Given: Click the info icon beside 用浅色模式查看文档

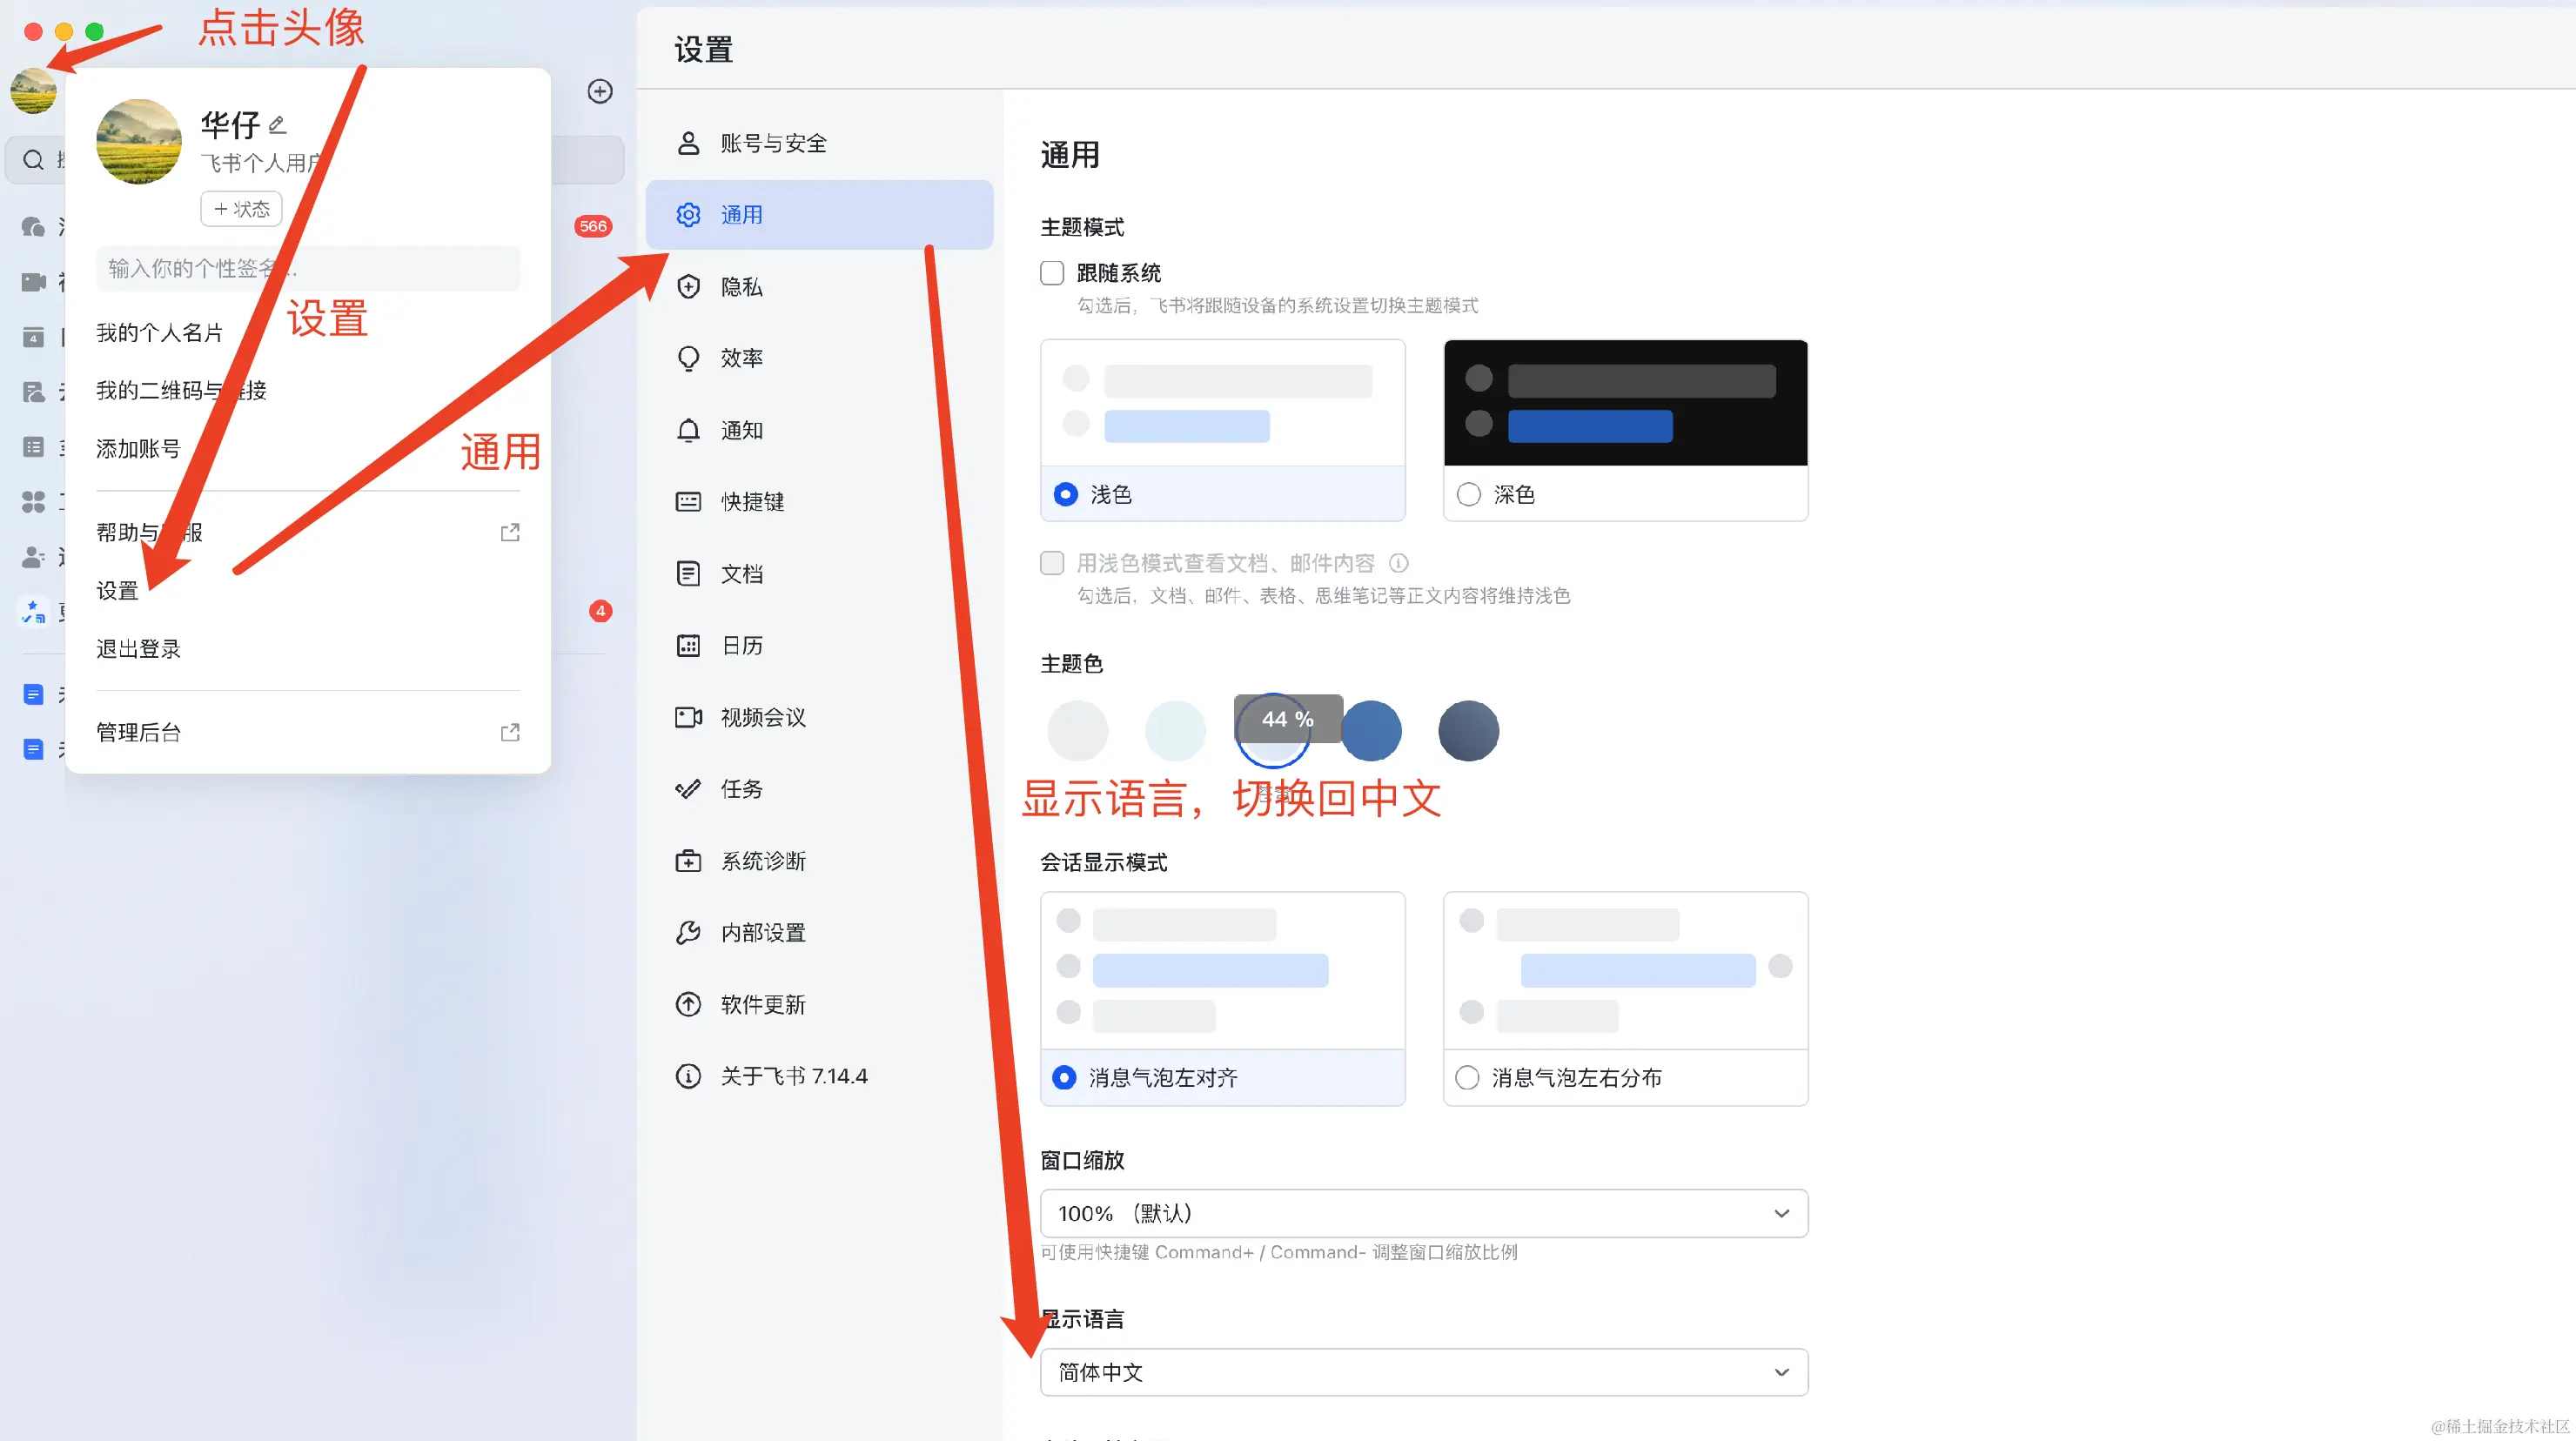Looking at the screenshot, I should pyautogui.click(x=1399, y=563).
